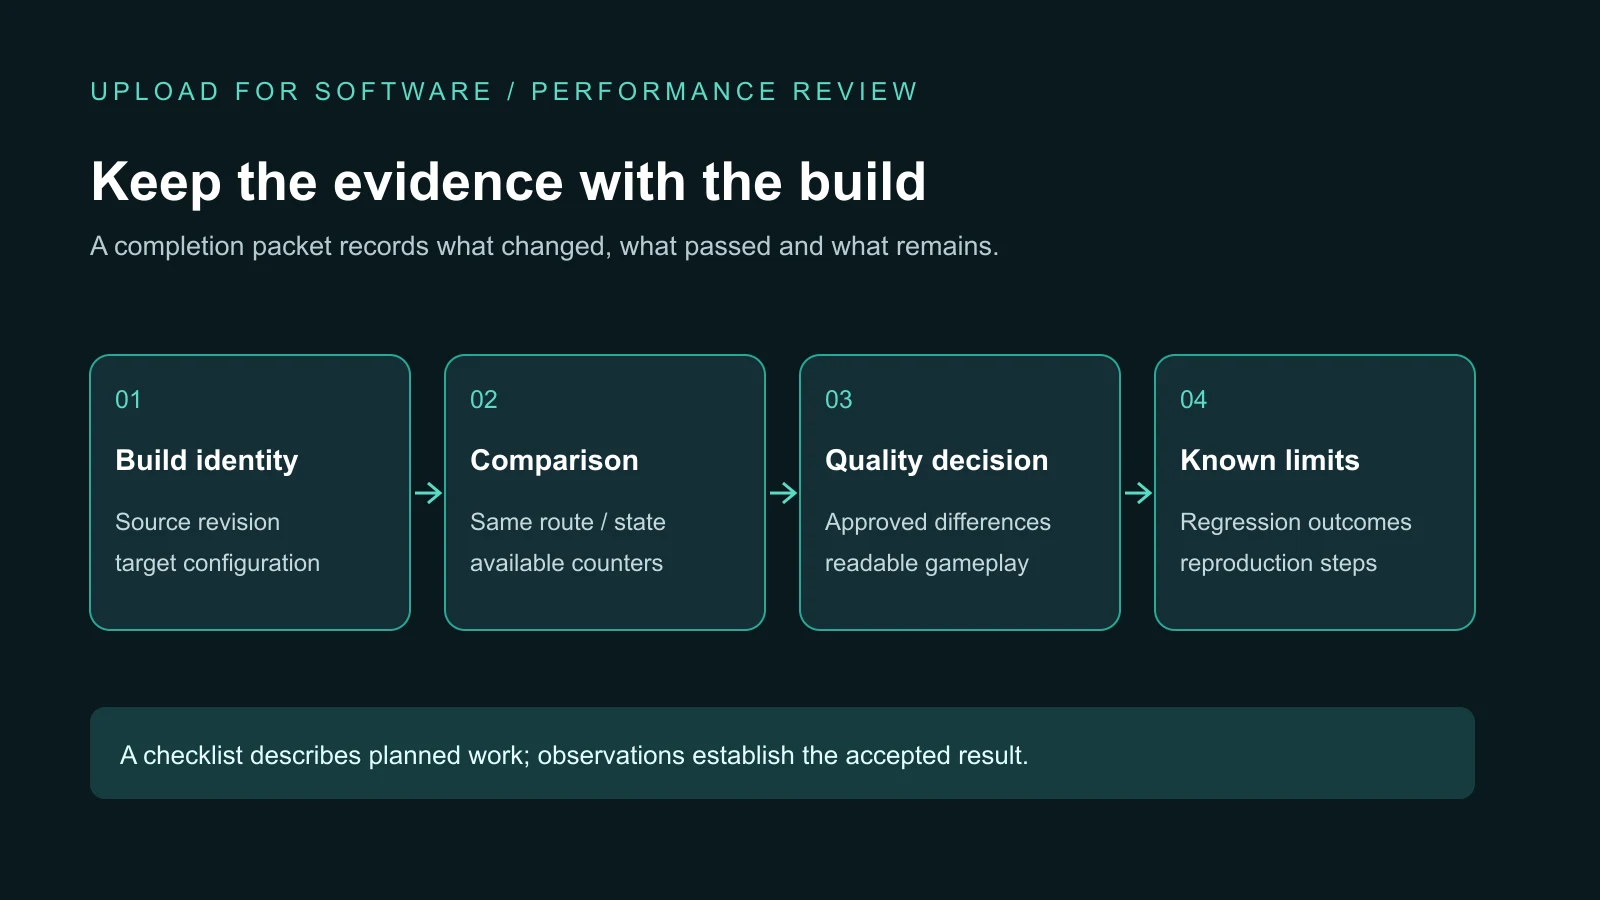Click the 'Quality decision' heading
1600x900 pixels.
(x=937, y=460)
